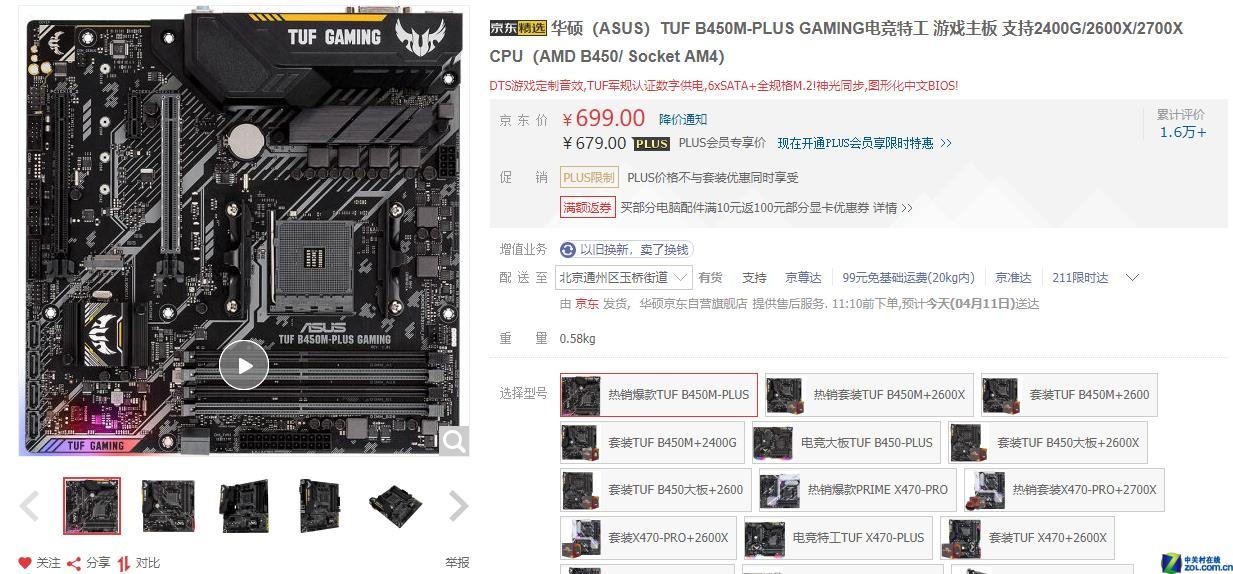Select the last angled motherboard thumbnail
Screen dimensions: 1233x574
click(x=395, y=506)
